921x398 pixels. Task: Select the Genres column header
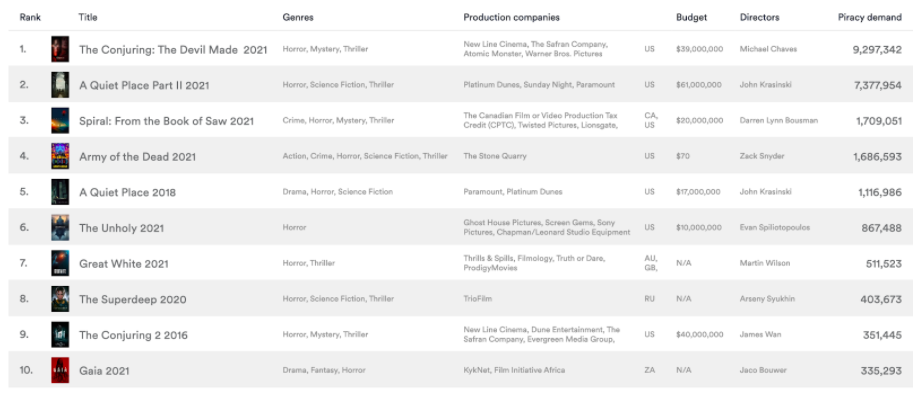coord(298,18)
